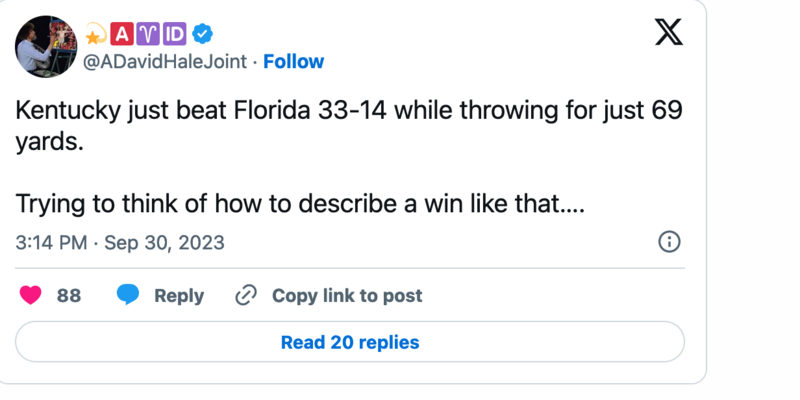Click the blue reply speech bubble icon

pyautogui.click(x=127, y=296)
